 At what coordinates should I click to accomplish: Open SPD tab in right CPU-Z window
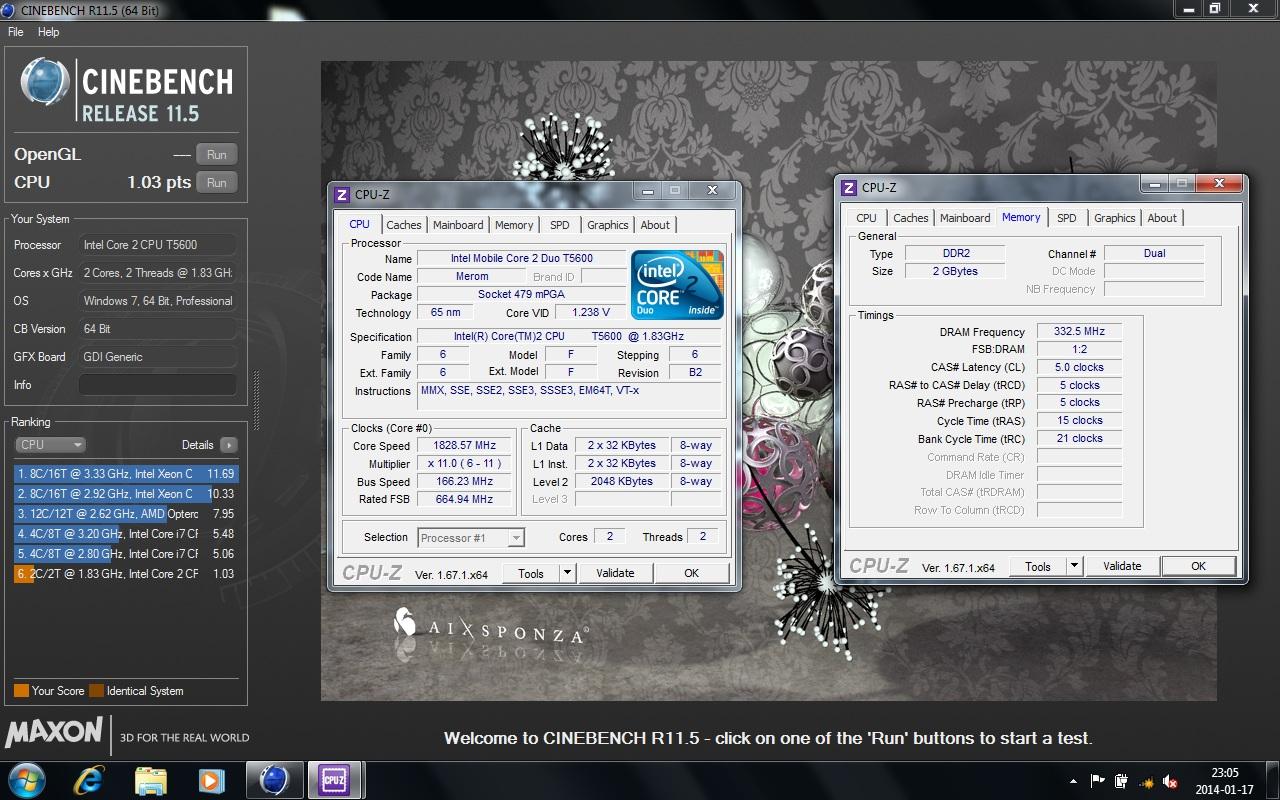tap(1067, 218)
